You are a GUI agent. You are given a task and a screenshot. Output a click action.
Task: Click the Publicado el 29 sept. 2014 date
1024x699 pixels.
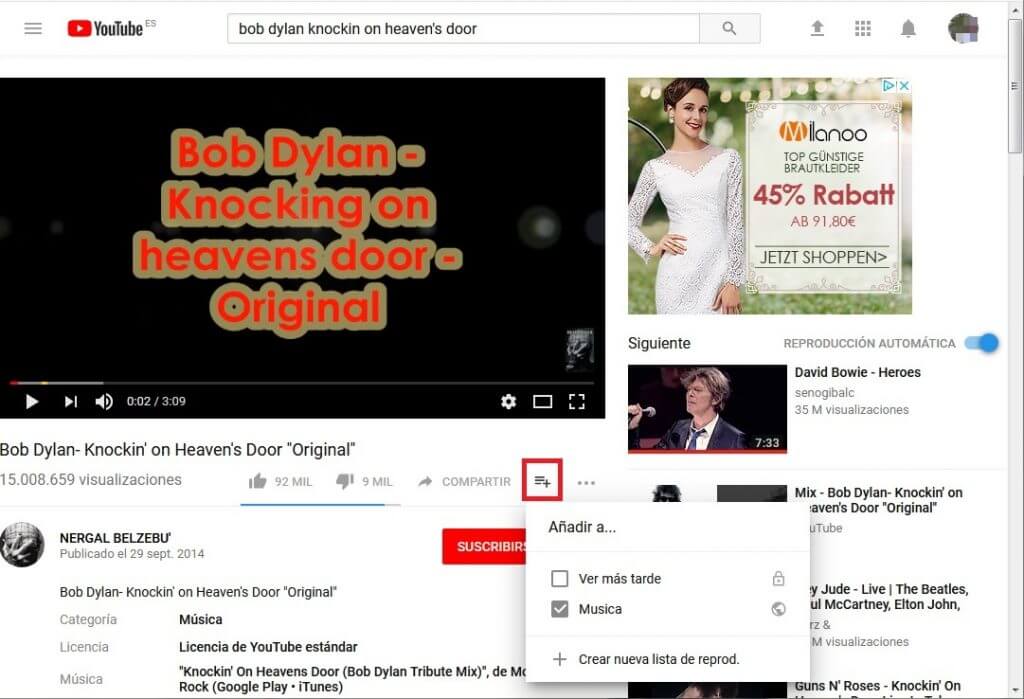[132, 554]
